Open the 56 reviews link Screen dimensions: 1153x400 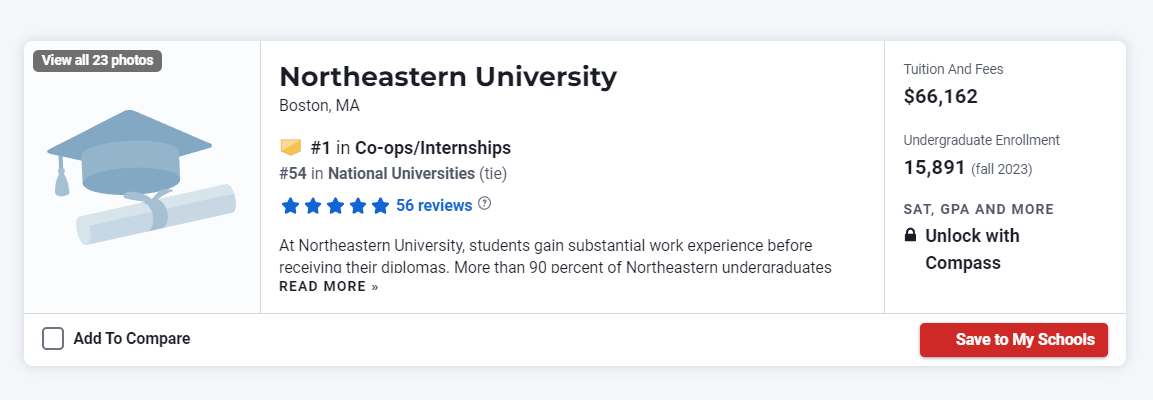[x=434, y=205]
